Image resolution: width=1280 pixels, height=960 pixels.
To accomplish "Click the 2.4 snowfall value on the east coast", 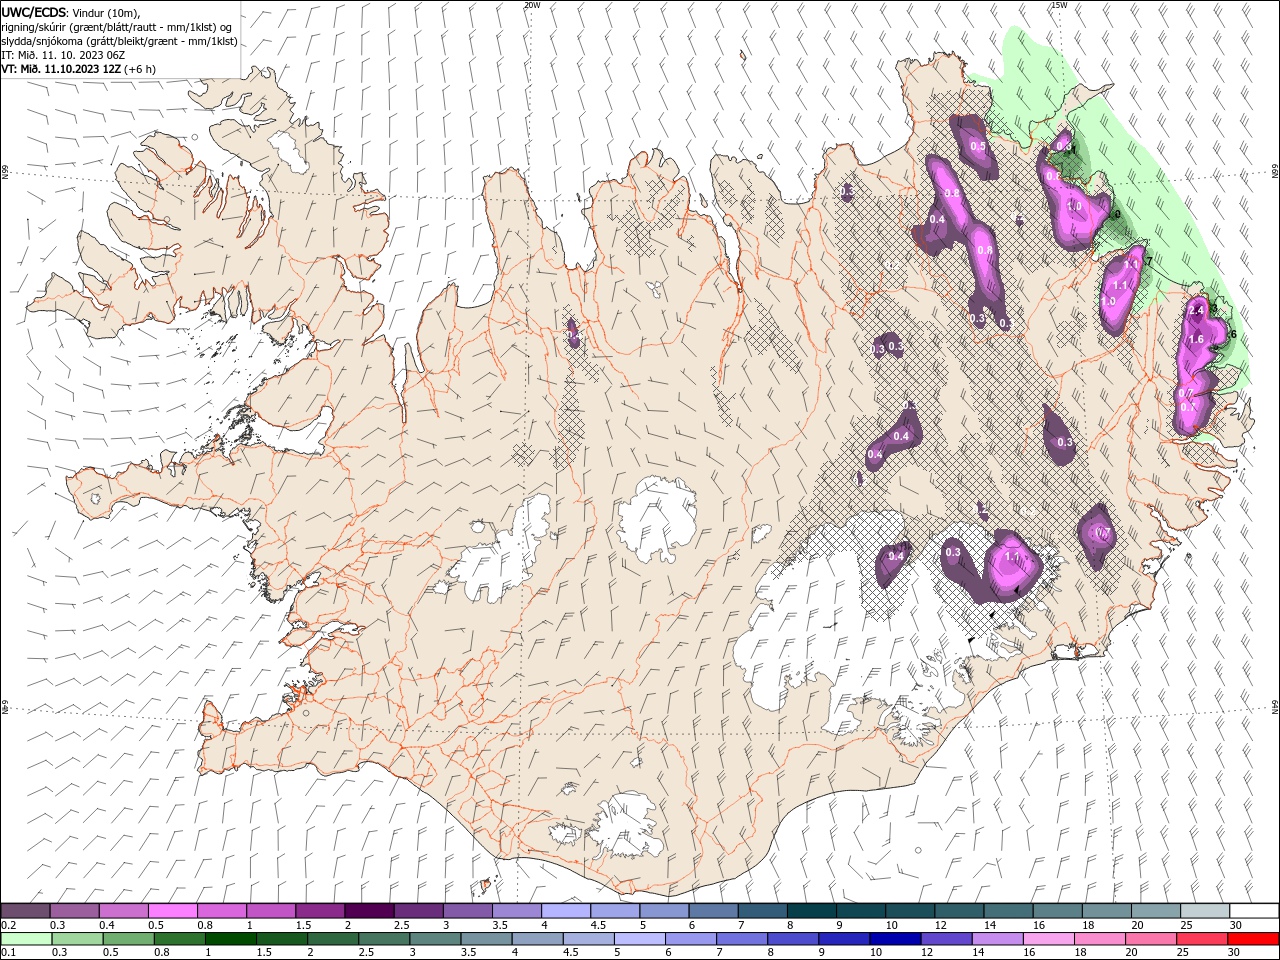I will pyautogui.click(x=1198, y=311).
